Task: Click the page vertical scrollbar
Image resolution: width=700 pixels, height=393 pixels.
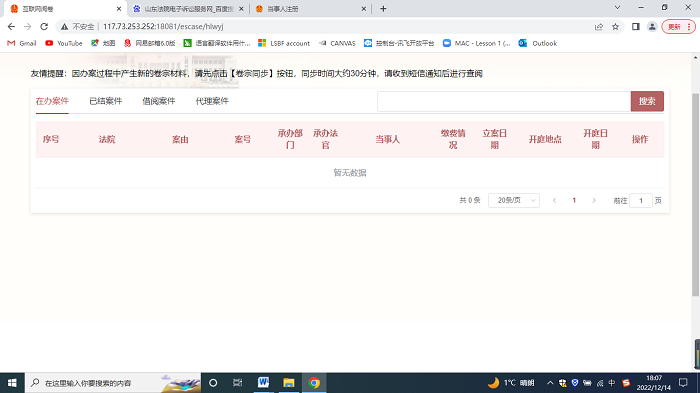Action: pyautogui.click(x=696, y=194)
